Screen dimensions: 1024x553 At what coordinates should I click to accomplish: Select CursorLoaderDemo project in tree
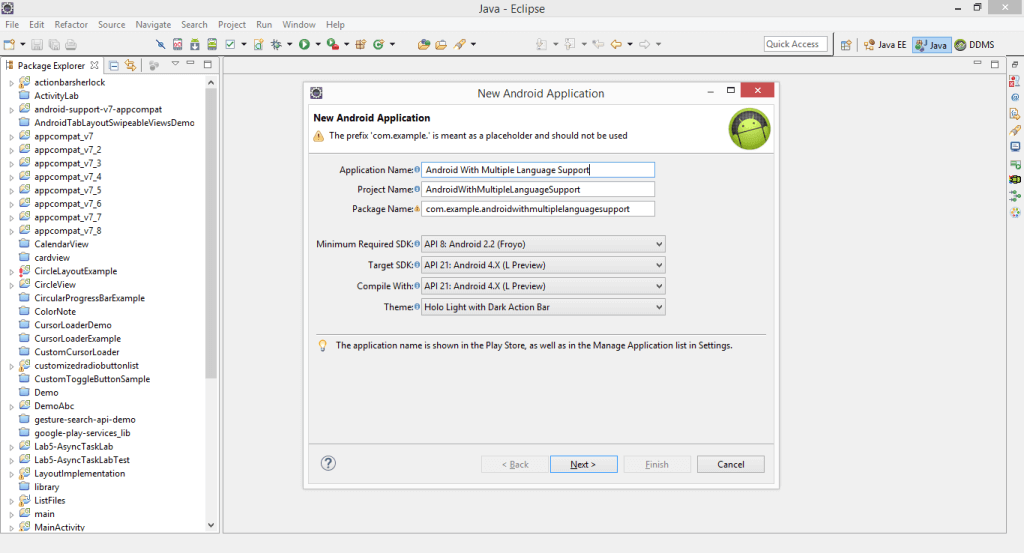(72, 325)
